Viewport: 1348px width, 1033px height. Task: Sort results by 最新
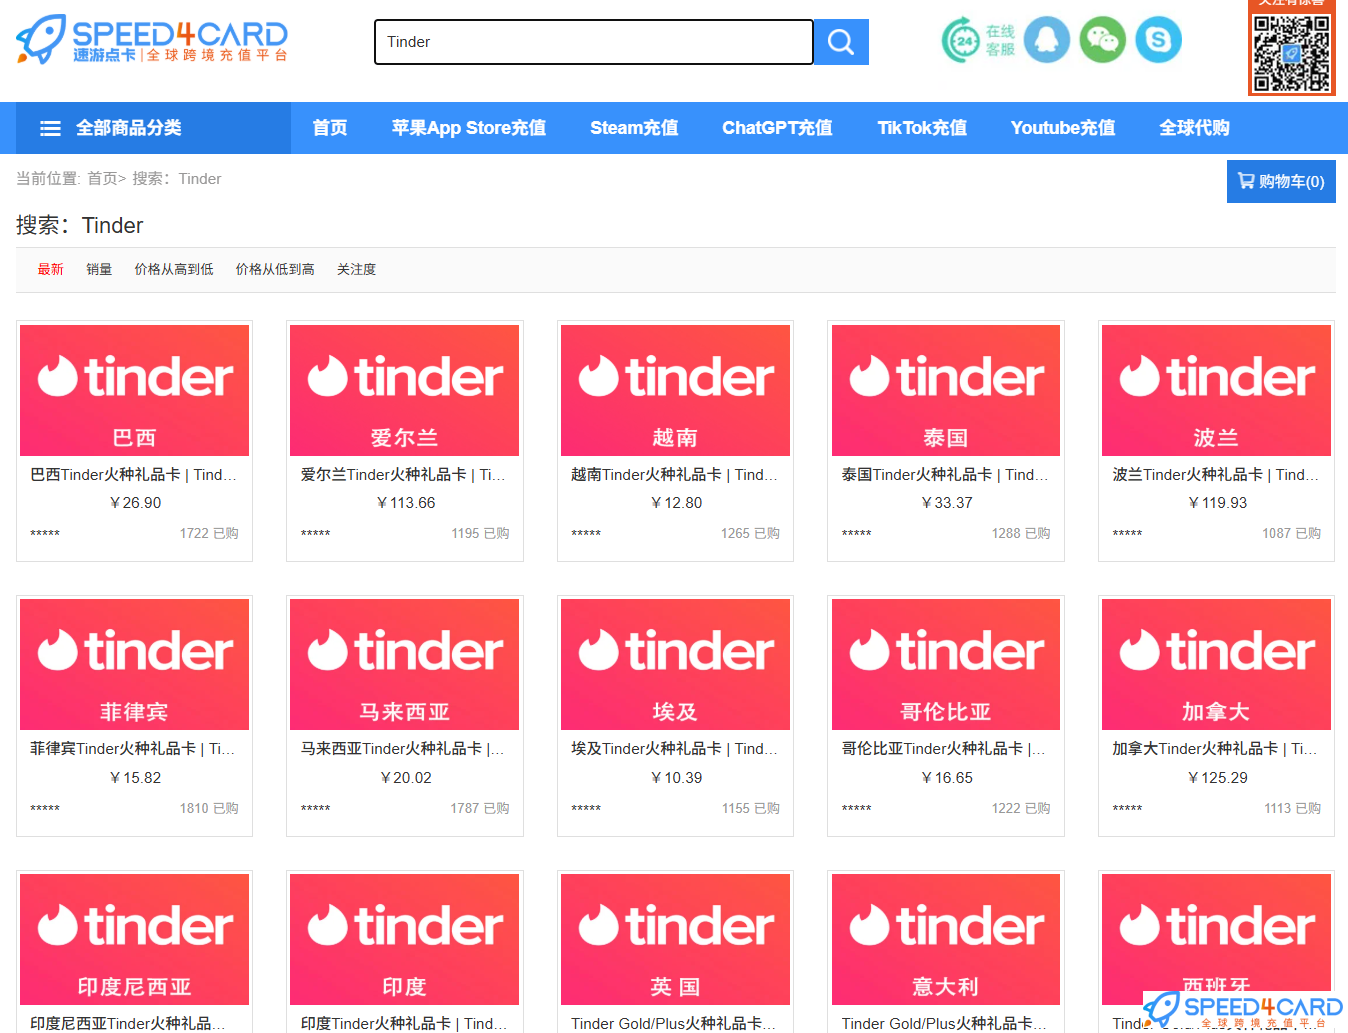[x=51, y=269]
